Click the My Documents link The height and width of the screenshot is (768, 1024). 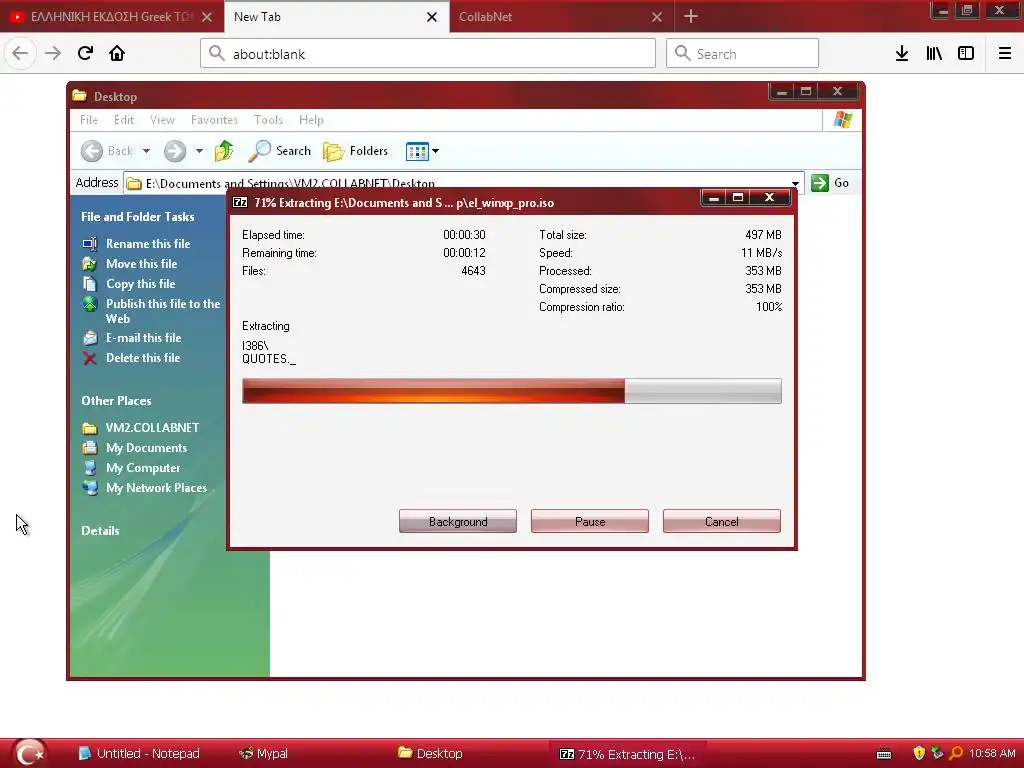(146, 448)
